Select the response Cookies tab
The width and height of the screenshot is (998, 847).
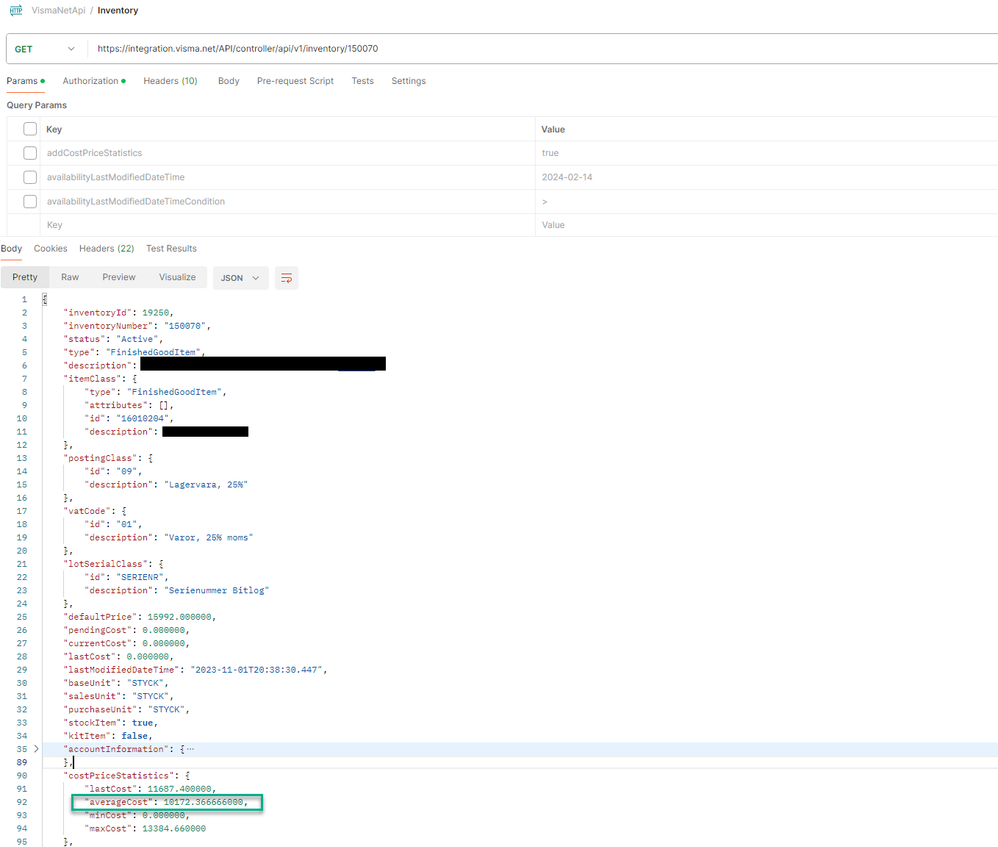click(x=50, y=249)
